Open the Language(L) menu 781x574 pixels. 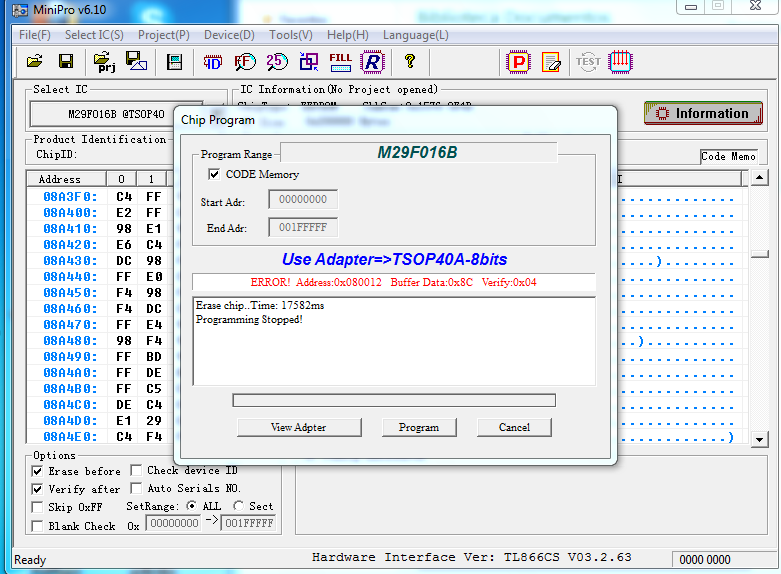coord(416,35)
